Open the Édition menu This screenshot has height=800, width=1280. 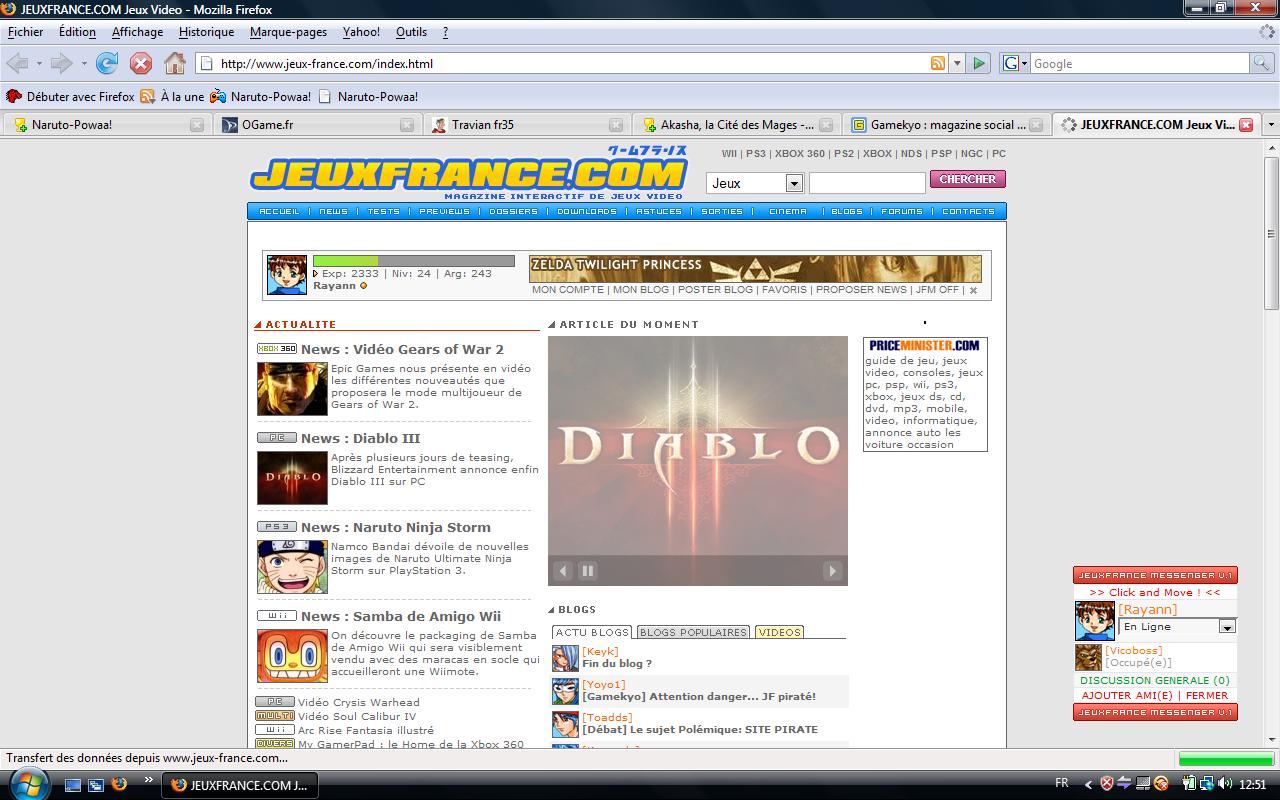[x=77, y=32]
